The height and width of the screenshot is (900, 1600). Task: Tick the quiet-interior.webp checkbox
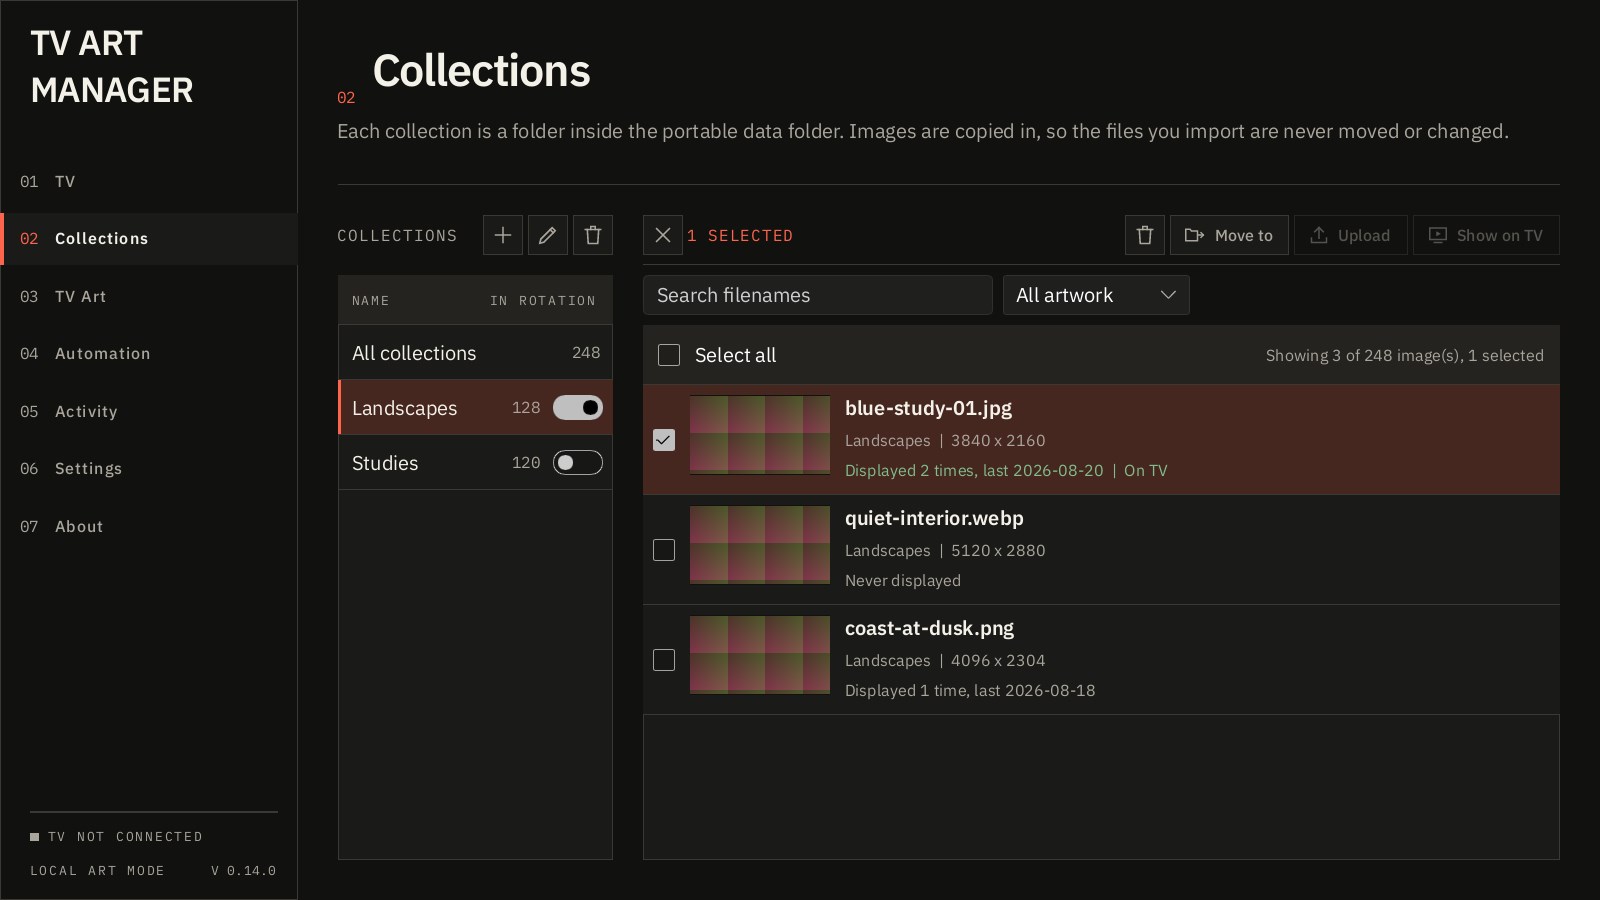(x=664, y=550)
